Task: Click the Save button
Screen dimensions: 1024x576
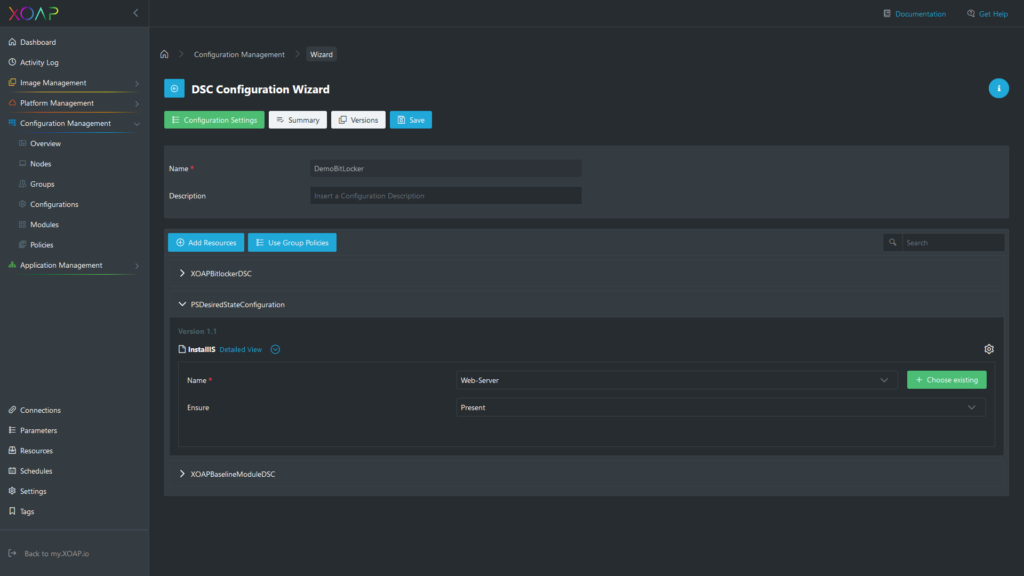Action: [x=411, y=120]
